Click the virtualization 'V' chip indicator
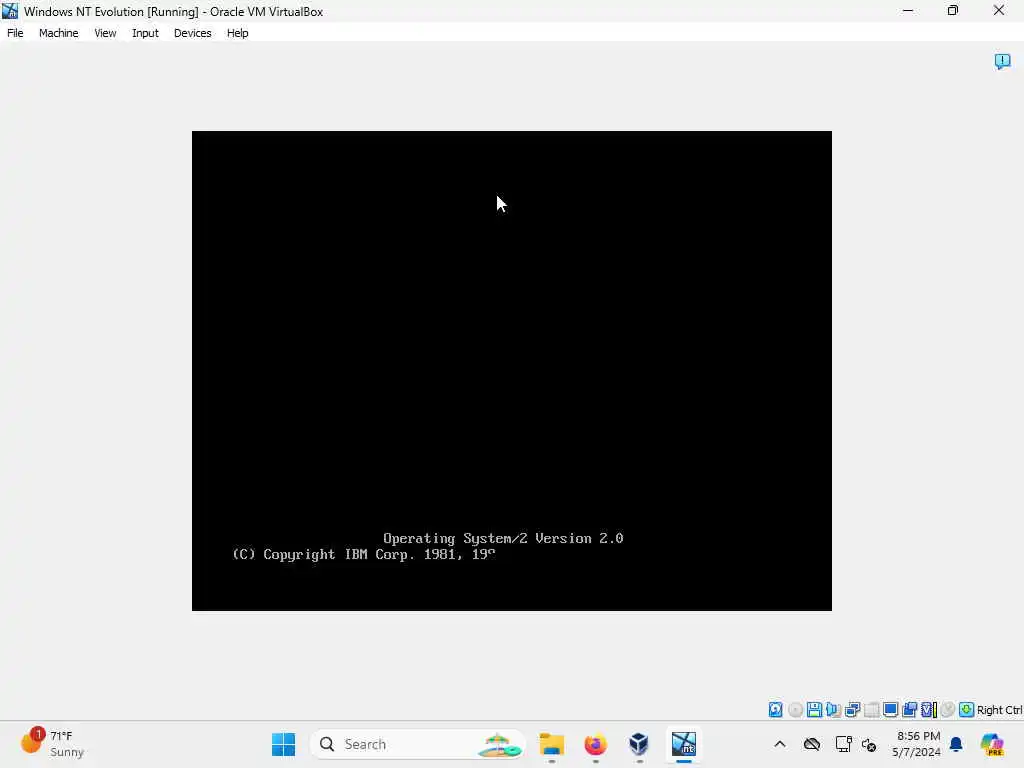The width and height of the screenshot is (1024, 768). [929, 709]
